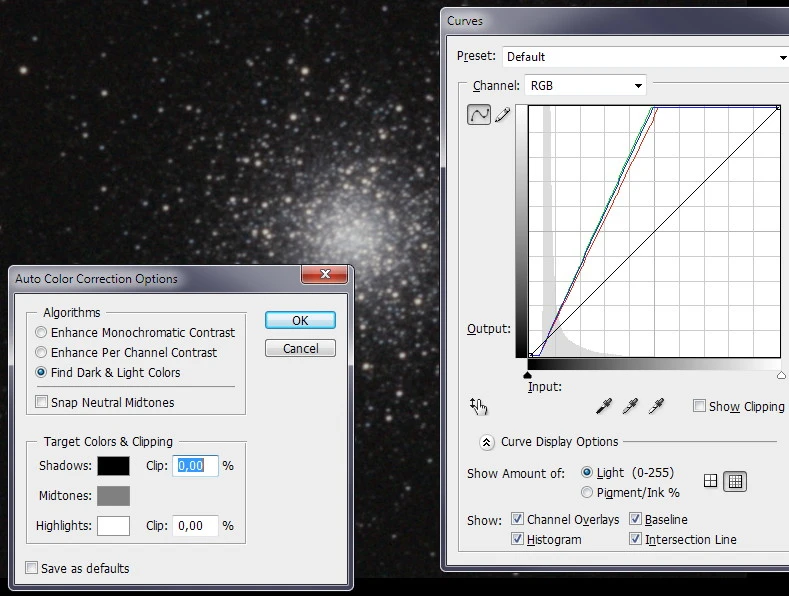Select the curve point editing tool

[479, 115]
